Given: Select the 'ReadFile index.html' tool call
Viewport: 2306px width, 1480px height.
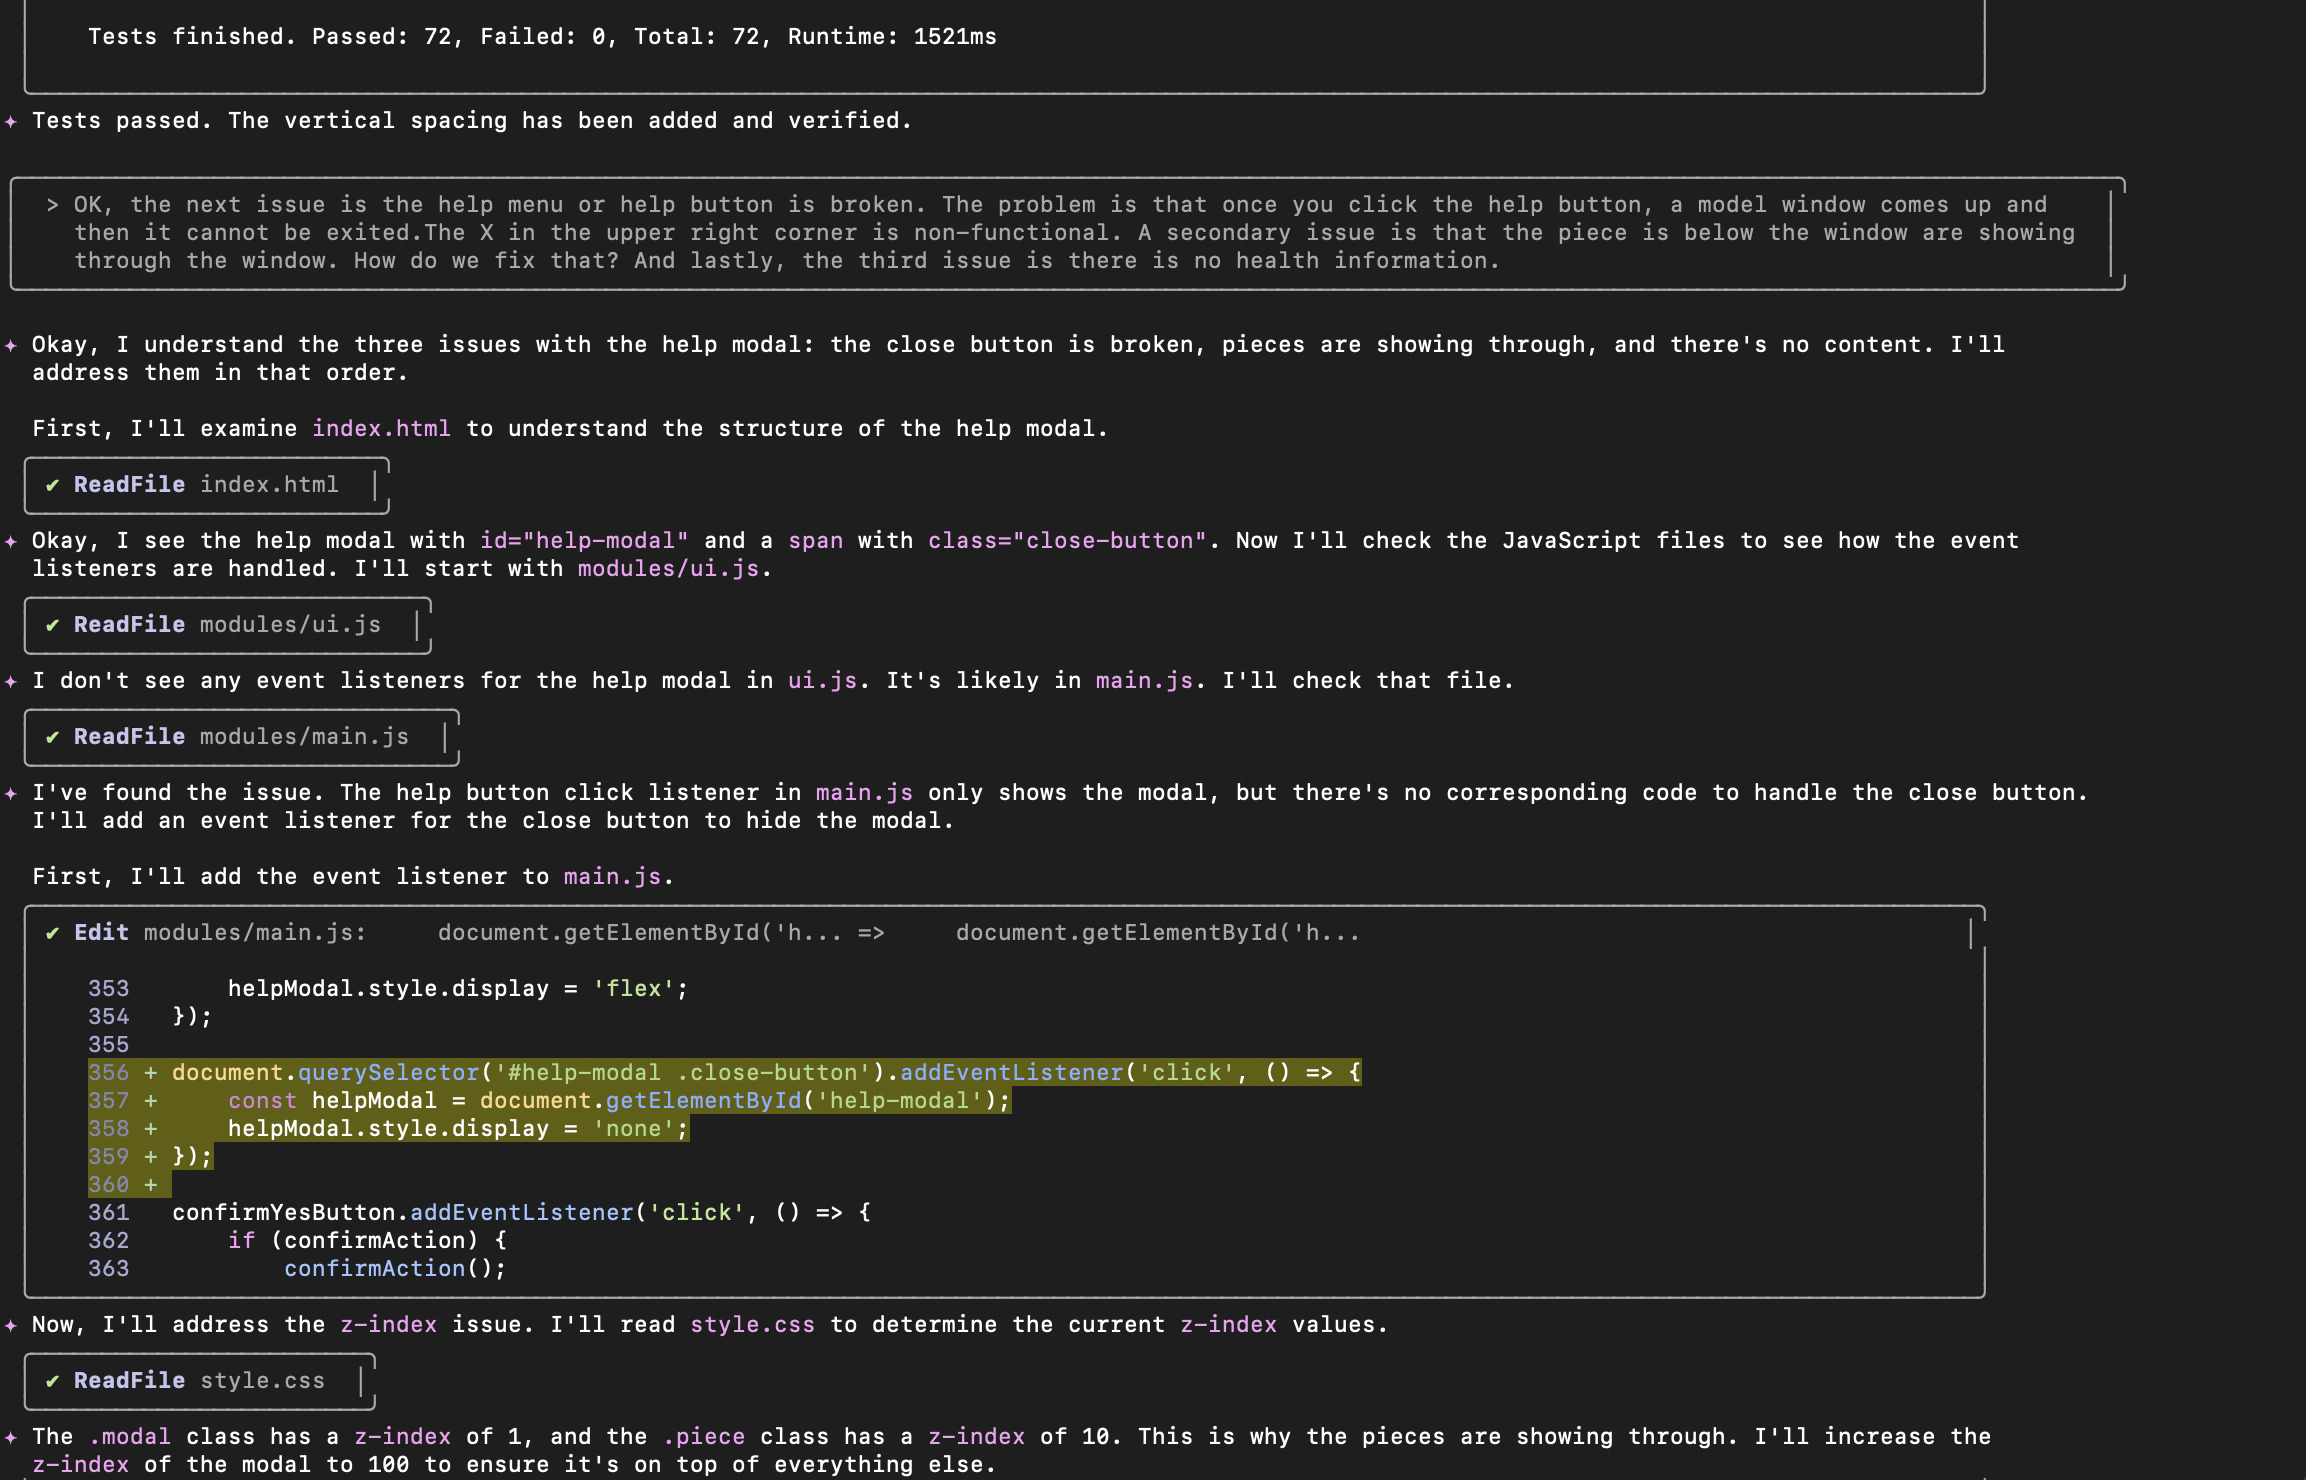Looking at the screenshot, I should coord(206,485).
